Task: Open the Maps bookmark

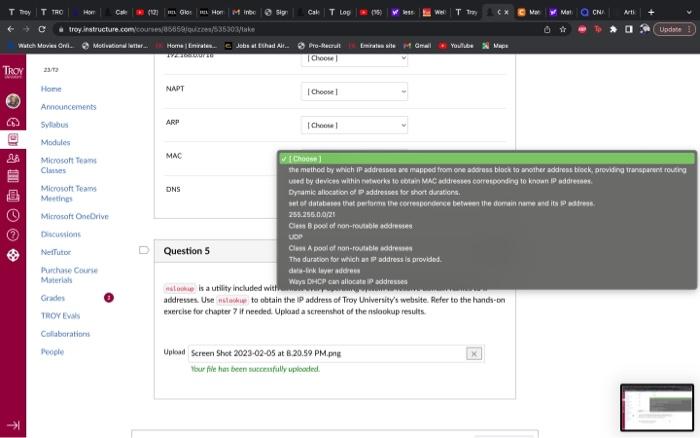Action: (495, 46)
